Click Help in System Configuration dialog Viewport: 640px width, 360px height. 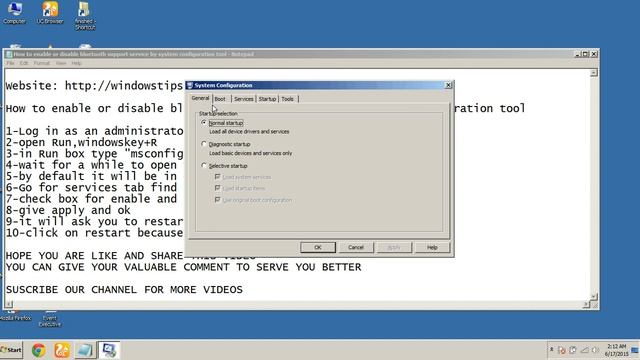(x=432, y=247)
